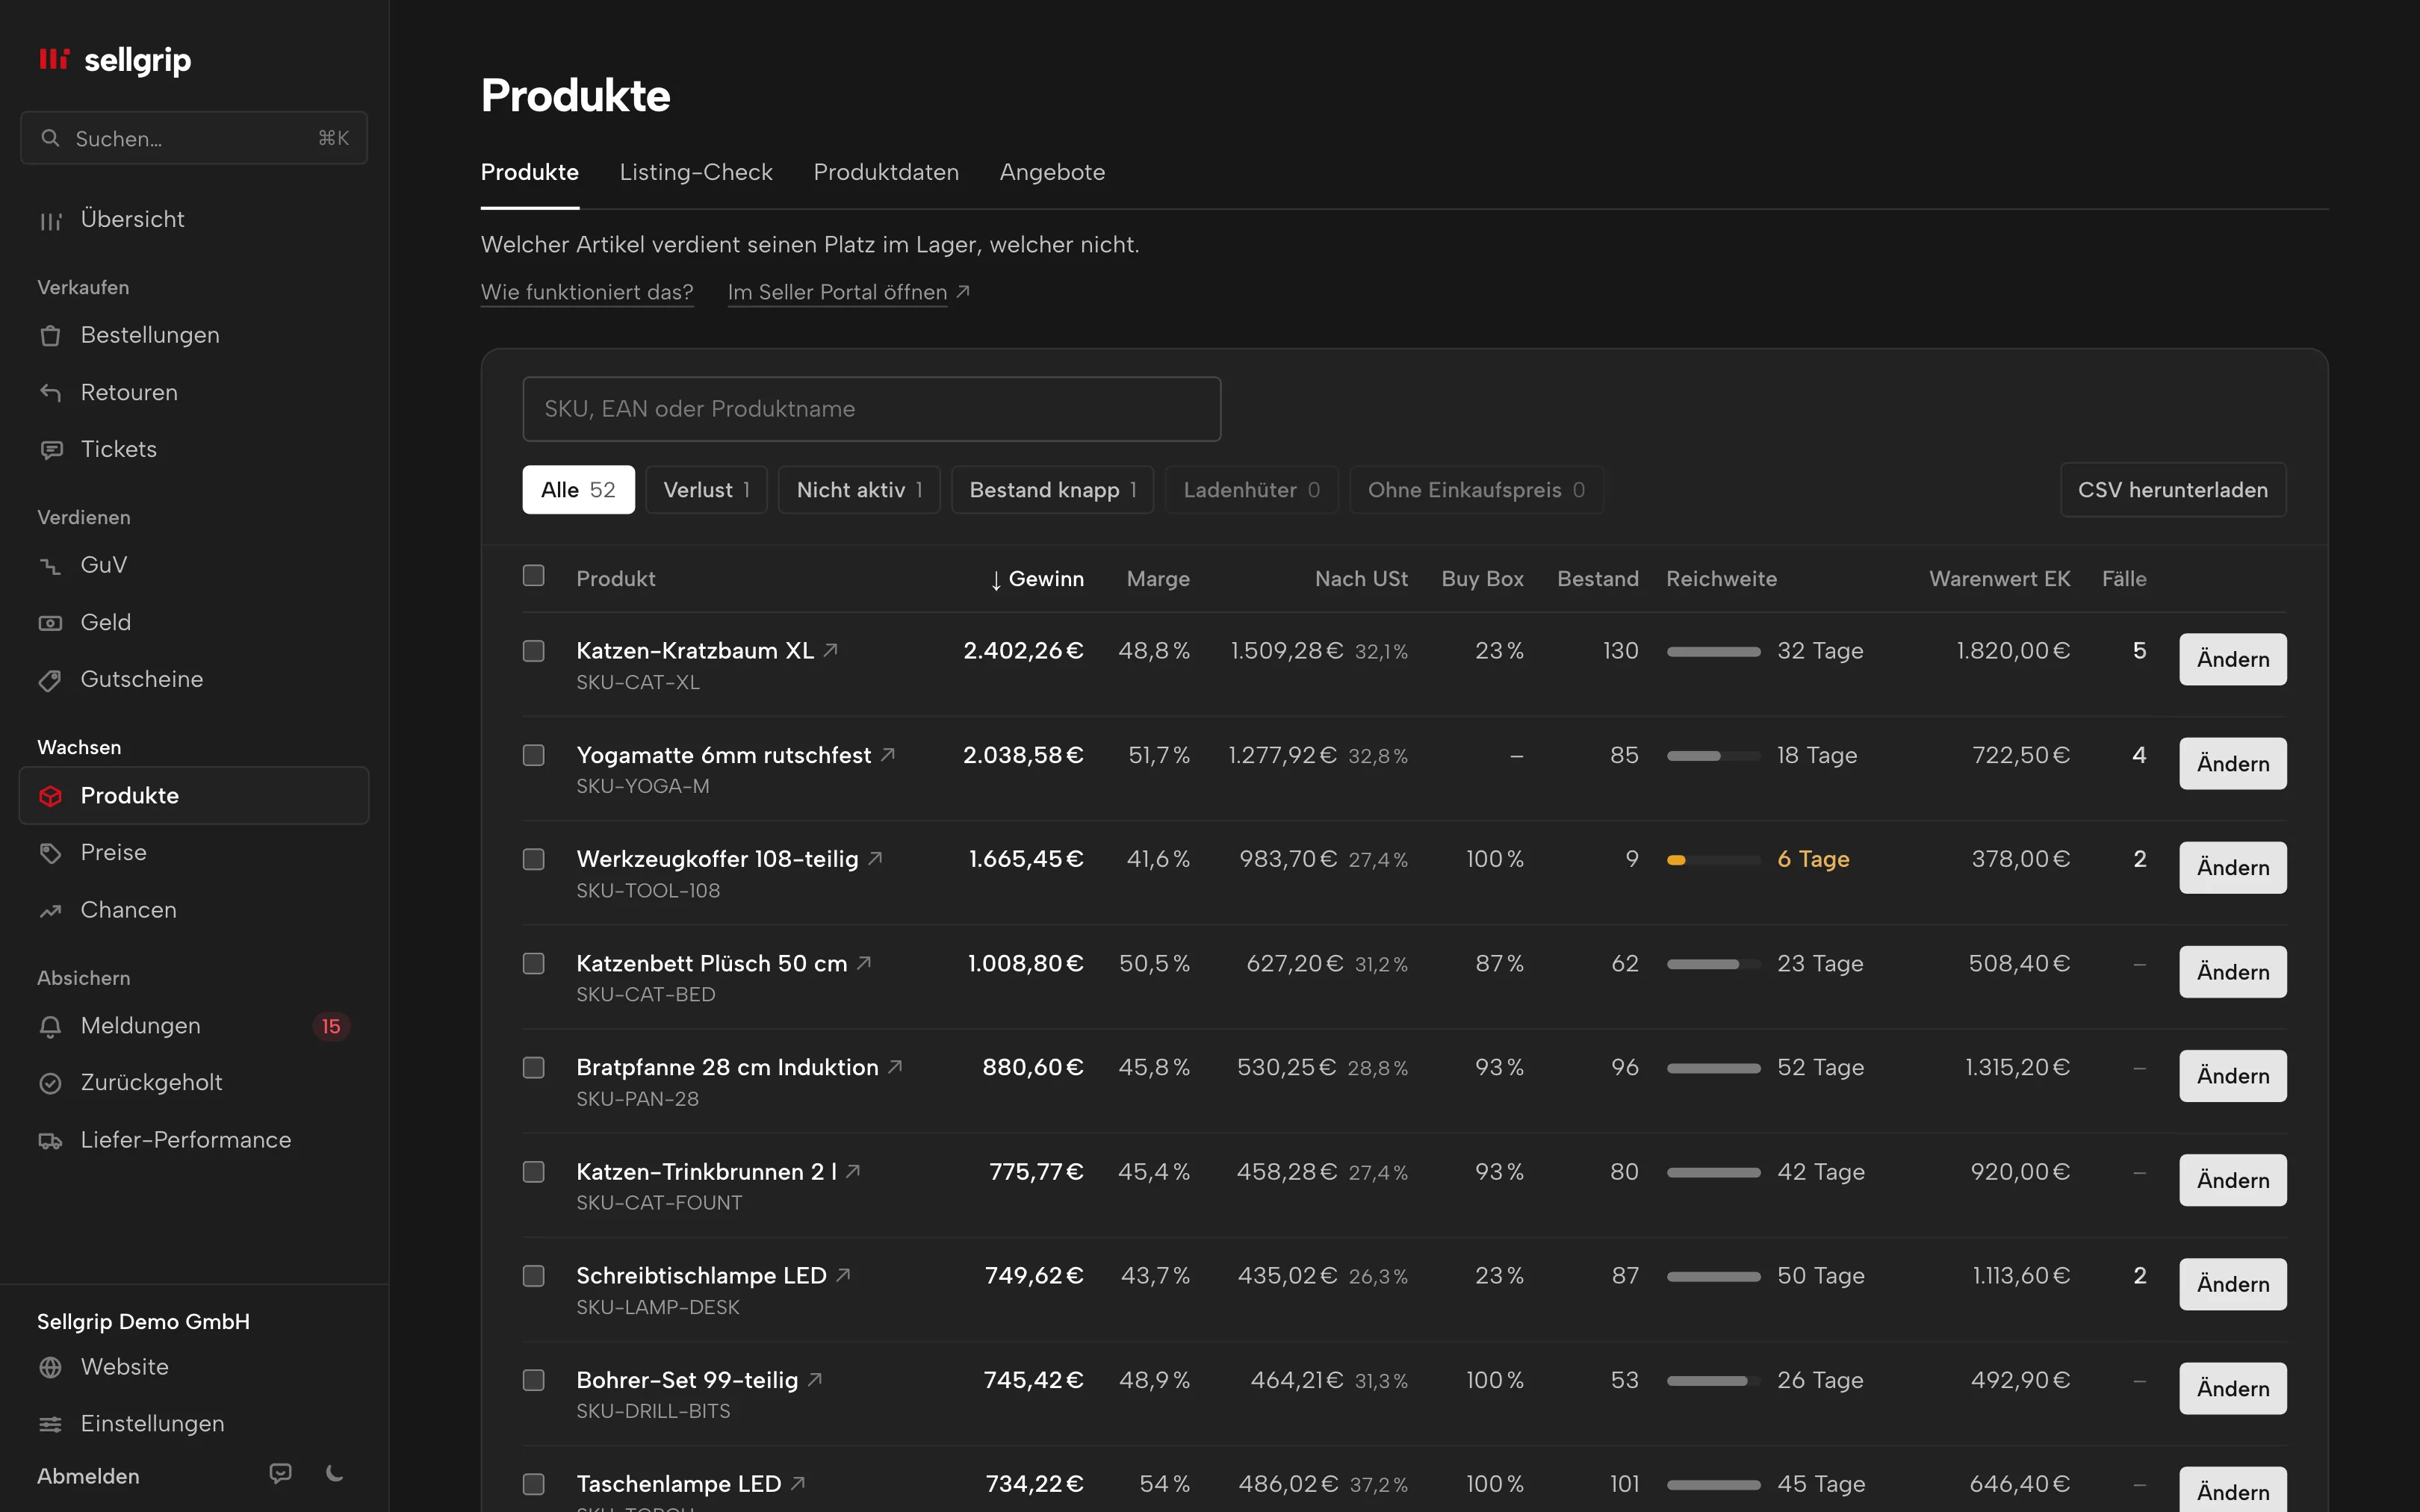Select the Yogamatte 6mm rutschfest checkbox

point(534,755)
